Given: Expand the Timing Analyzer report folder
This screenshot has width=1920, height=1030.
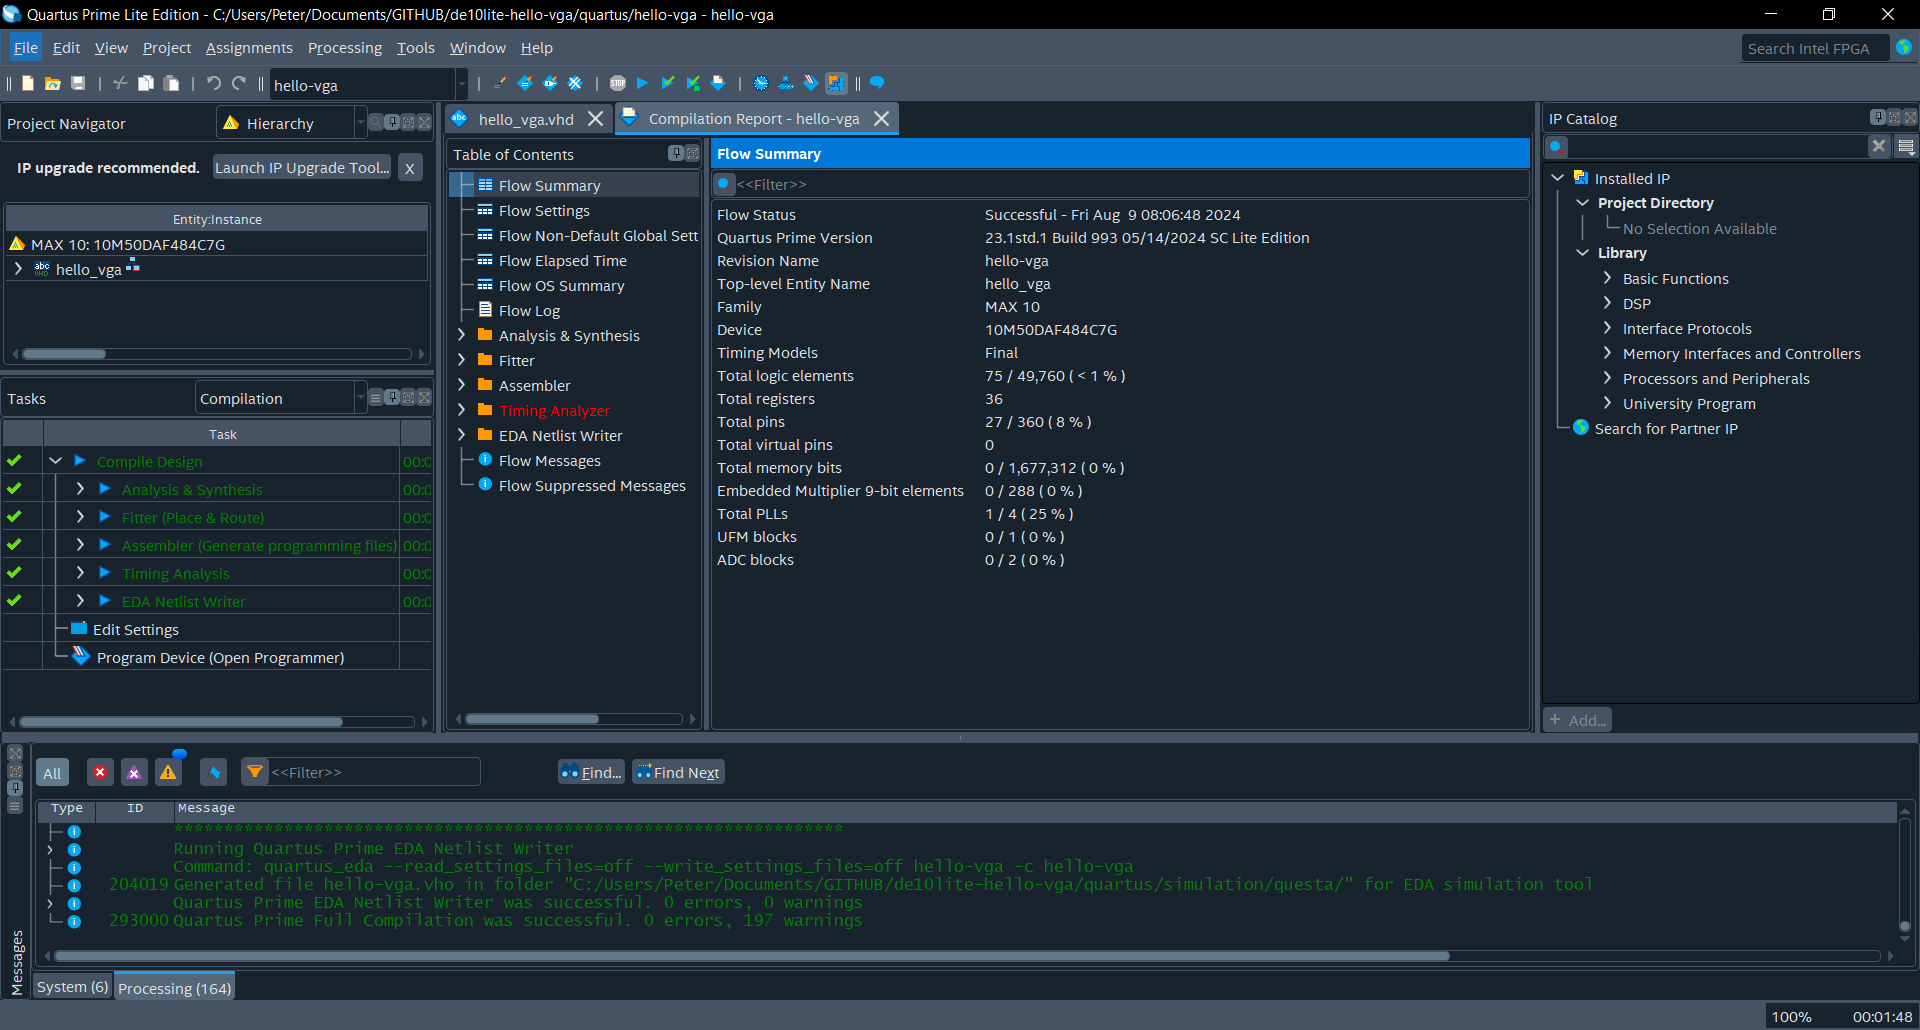Looking at the screenshot, I should coord(461,410).
